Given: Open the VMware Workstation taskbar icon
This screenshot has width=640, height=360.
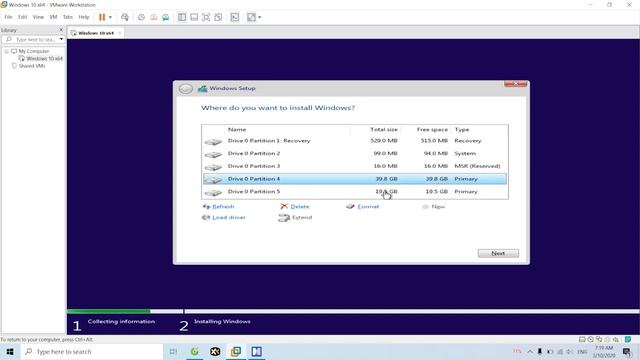Looking at the screenshot, I should coord(236,351).
